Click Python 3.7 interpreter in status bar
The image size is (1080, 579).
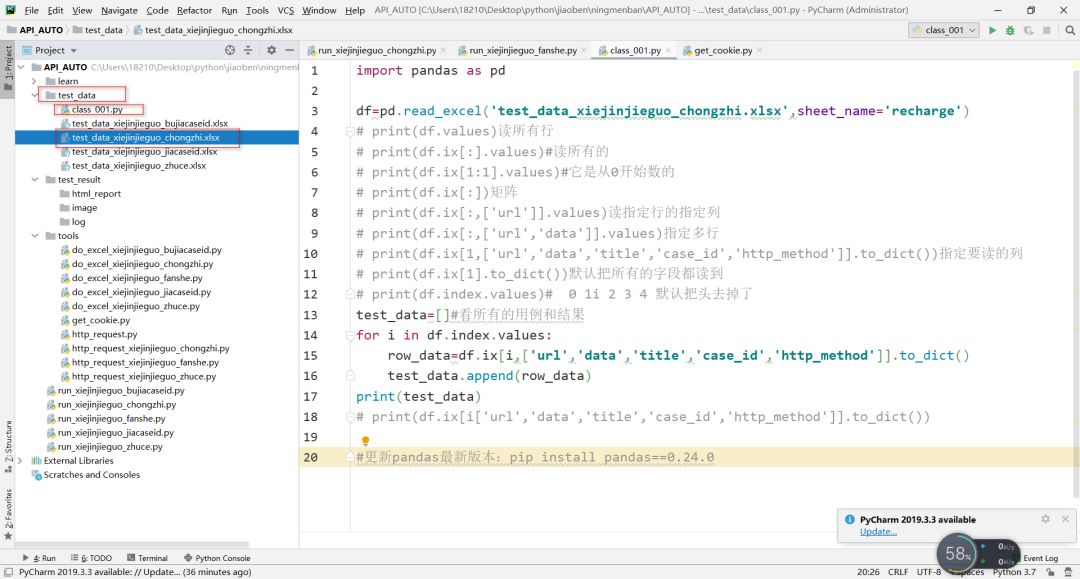1014,572
